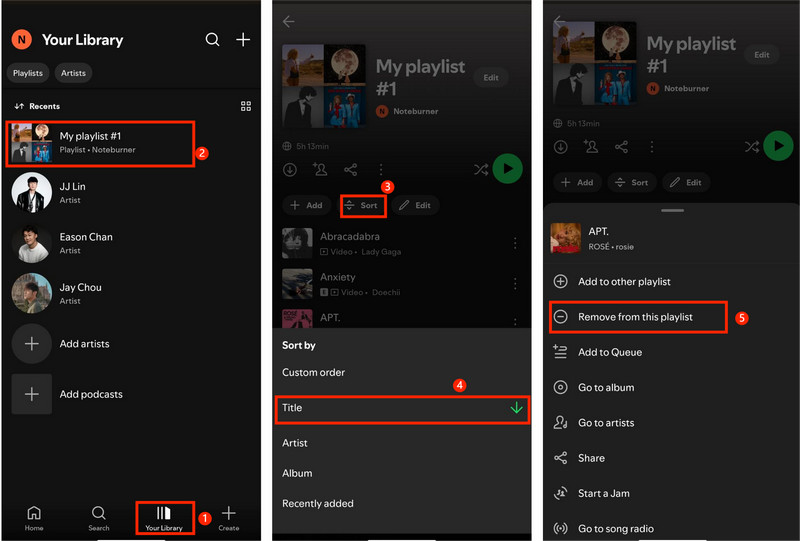The image size is (800, 541).
Task: Download playlist on sort screen
Action: point(290,169)
